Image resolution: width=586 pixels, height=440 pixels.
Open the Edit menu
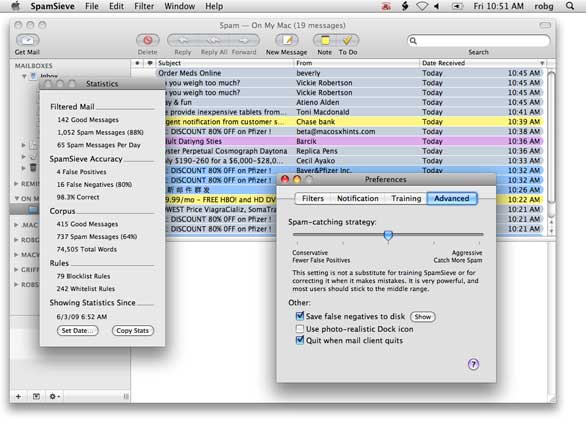pos(116,6)
